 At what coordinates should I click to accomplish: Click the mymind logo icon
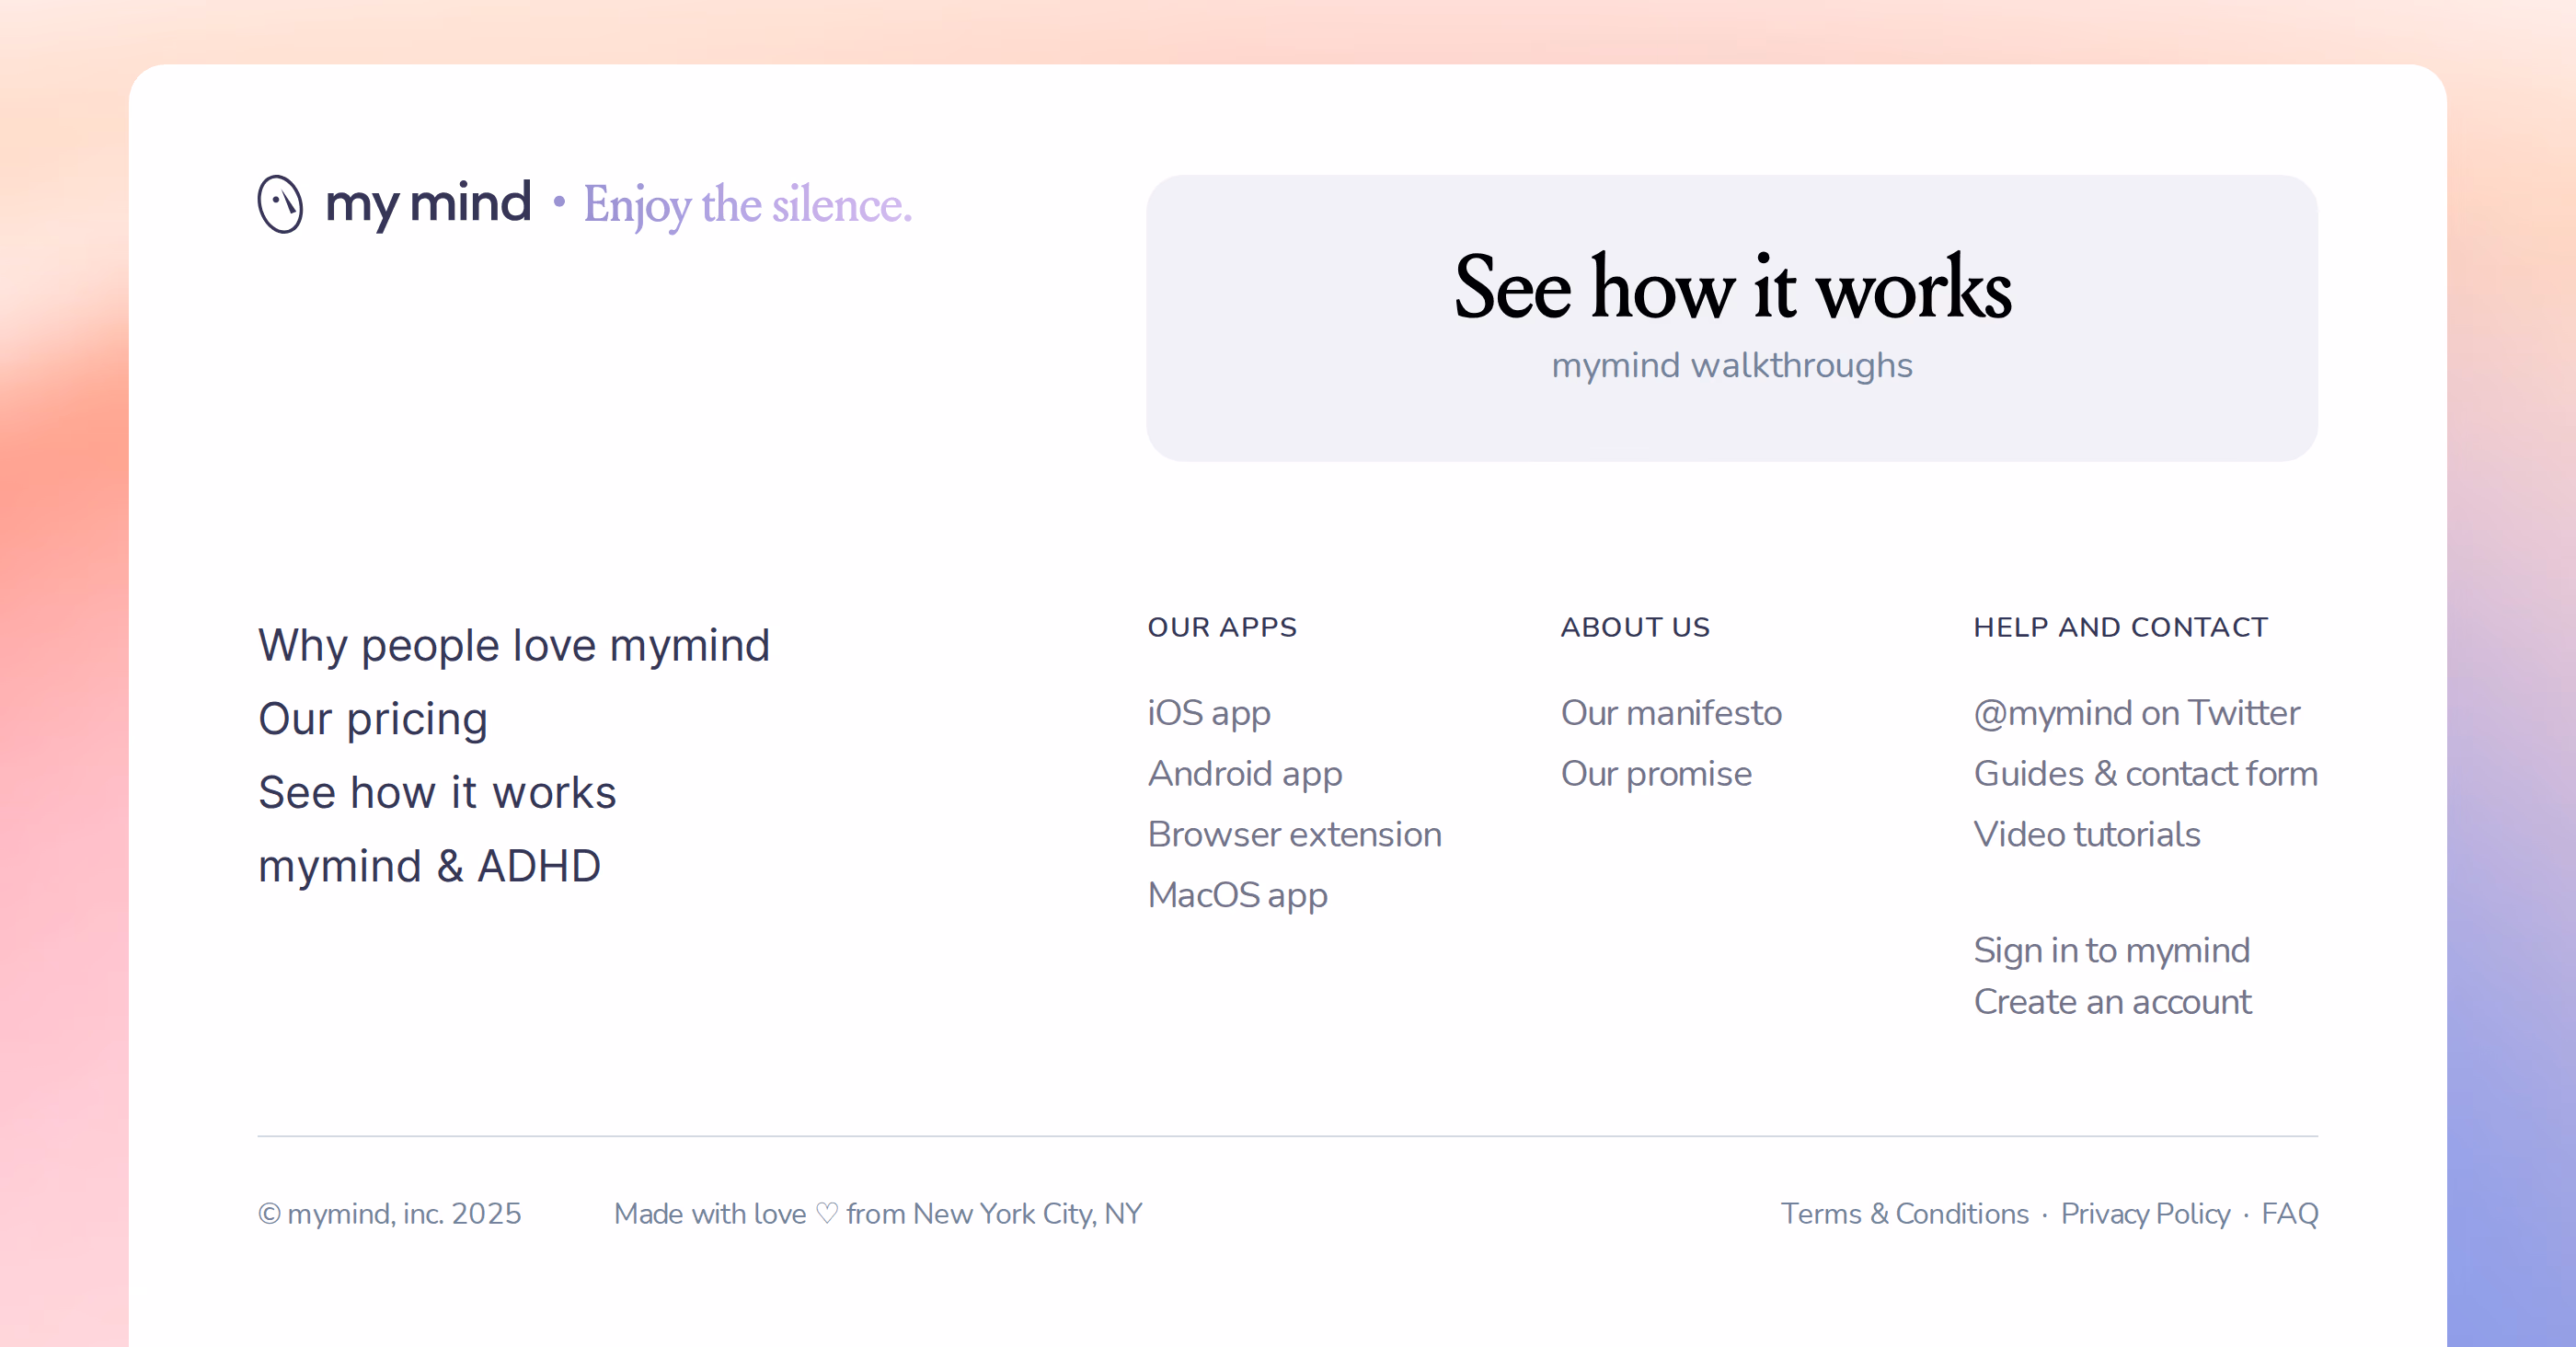click(280, 204)
